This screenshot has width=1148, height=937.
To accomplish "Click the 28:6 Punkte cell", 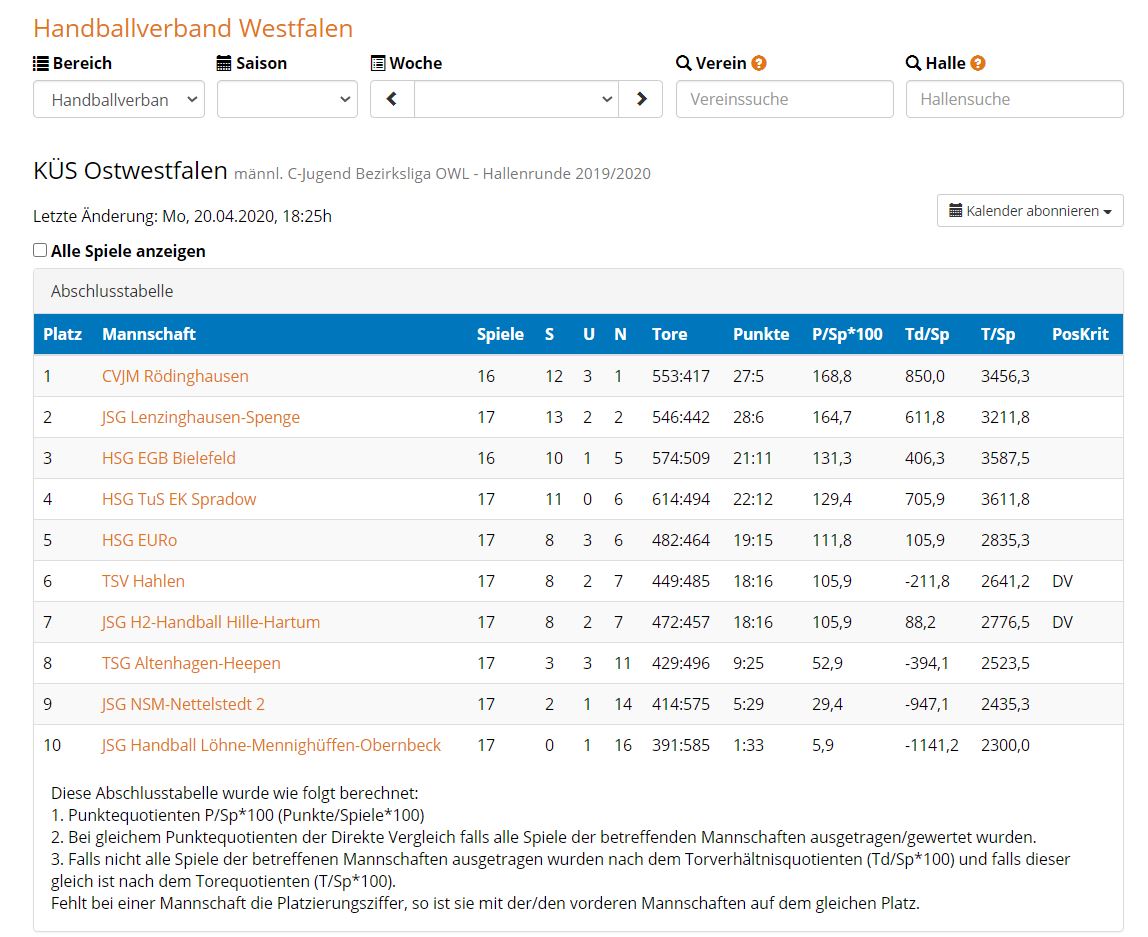I will click(748, 417).
